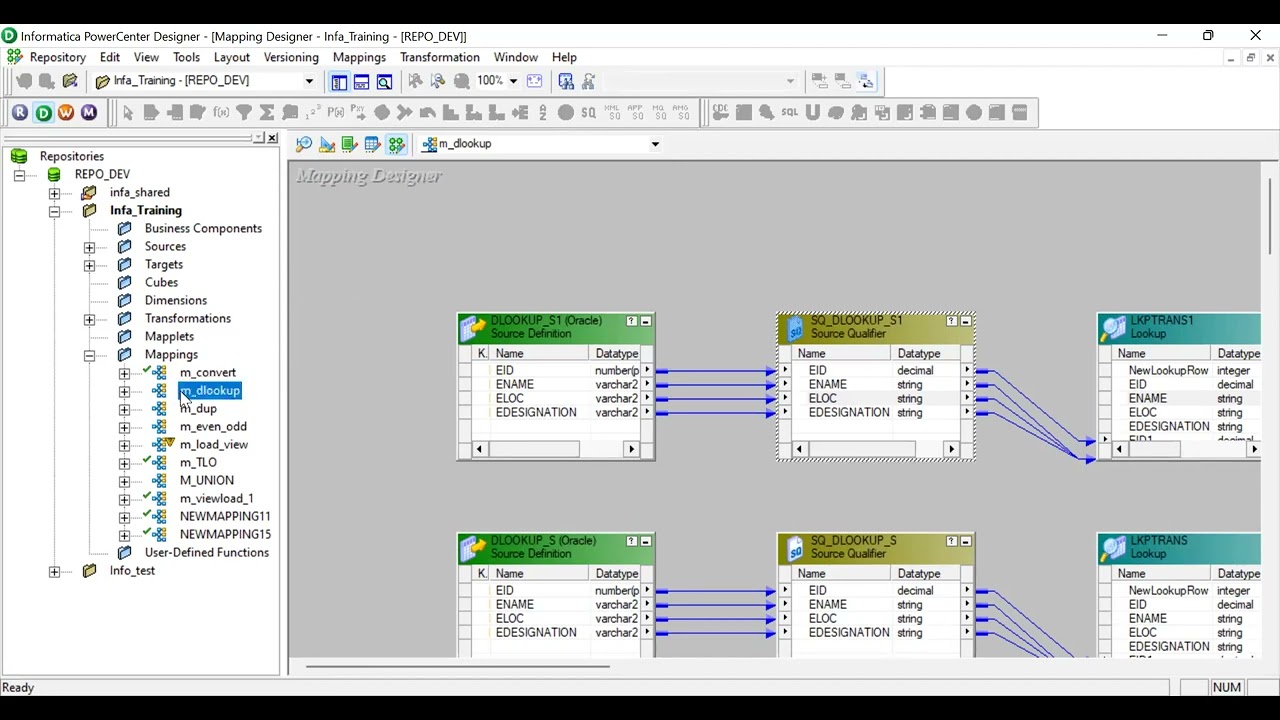Select the pointer arrow tool
This screenshot has width=1280, height=720.
point(128,113)
